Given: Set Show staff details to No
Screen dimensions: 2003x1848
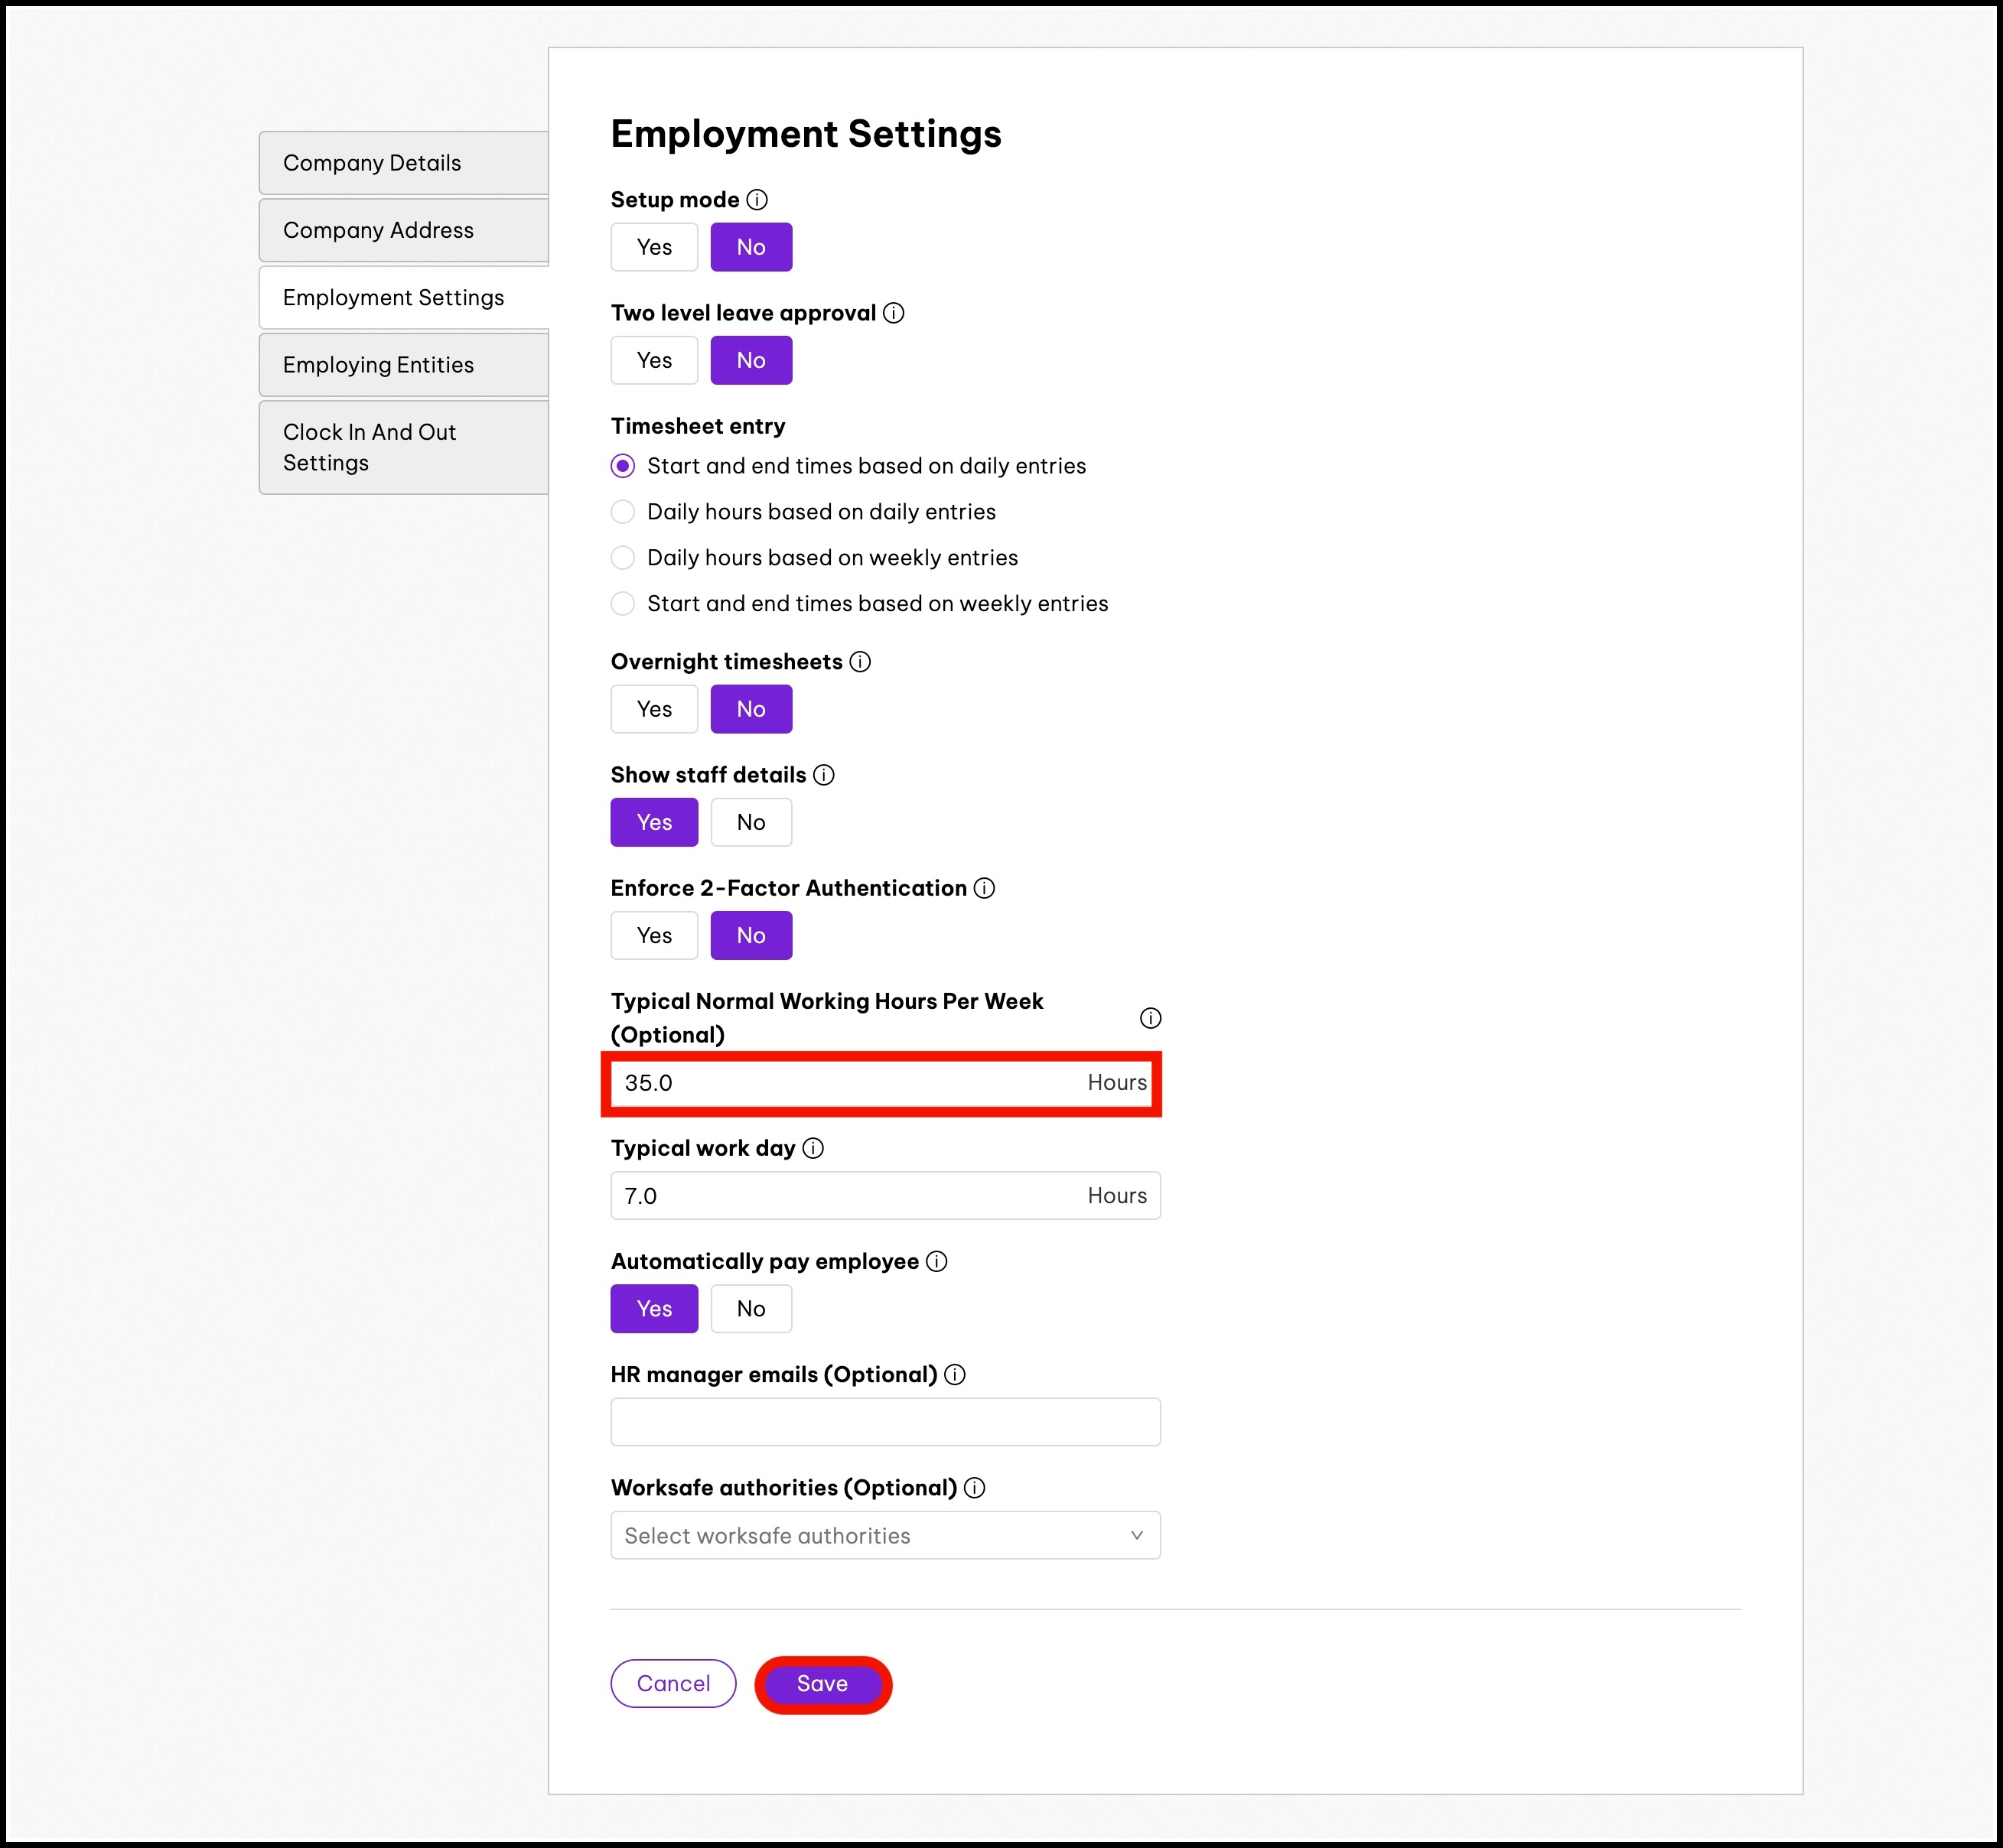Looking at the screenshot, I should tap(751, 822).
